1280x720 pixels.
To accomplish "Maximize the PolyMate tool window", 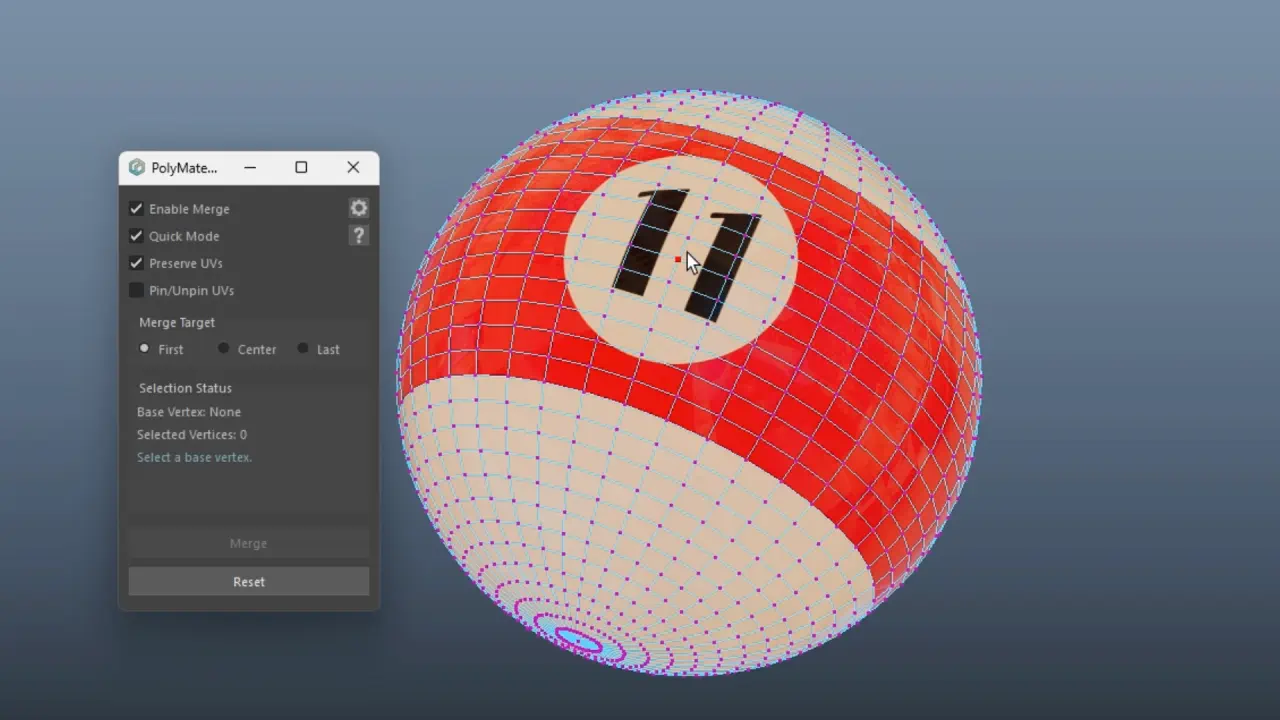I will point(301,168).
